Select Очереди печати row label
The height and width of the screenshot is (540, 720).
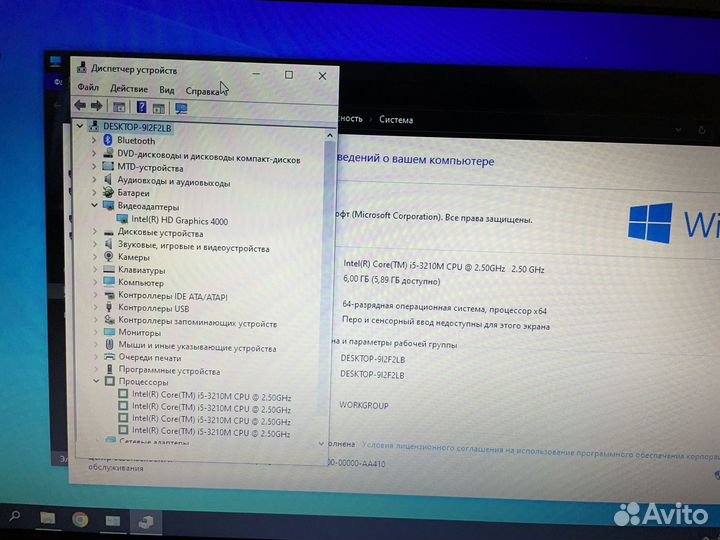[150, 357]
